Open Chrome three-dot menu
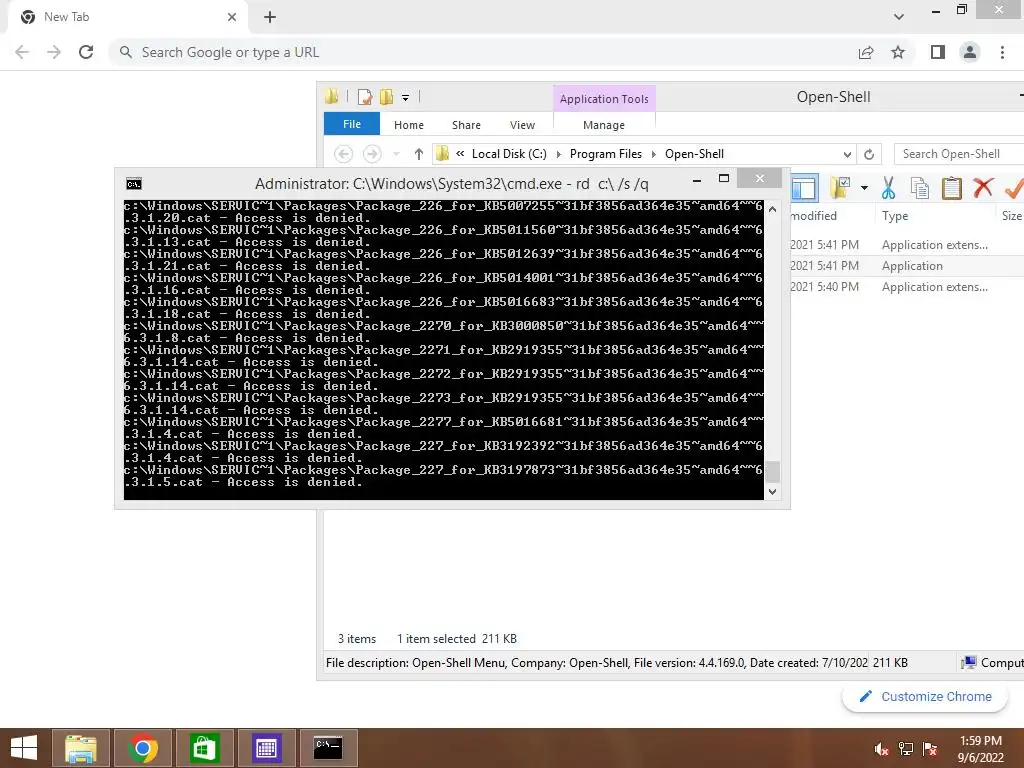The height and width of the screenshot is (768, 1024). pyautogui.click(x=1002, y=52)
